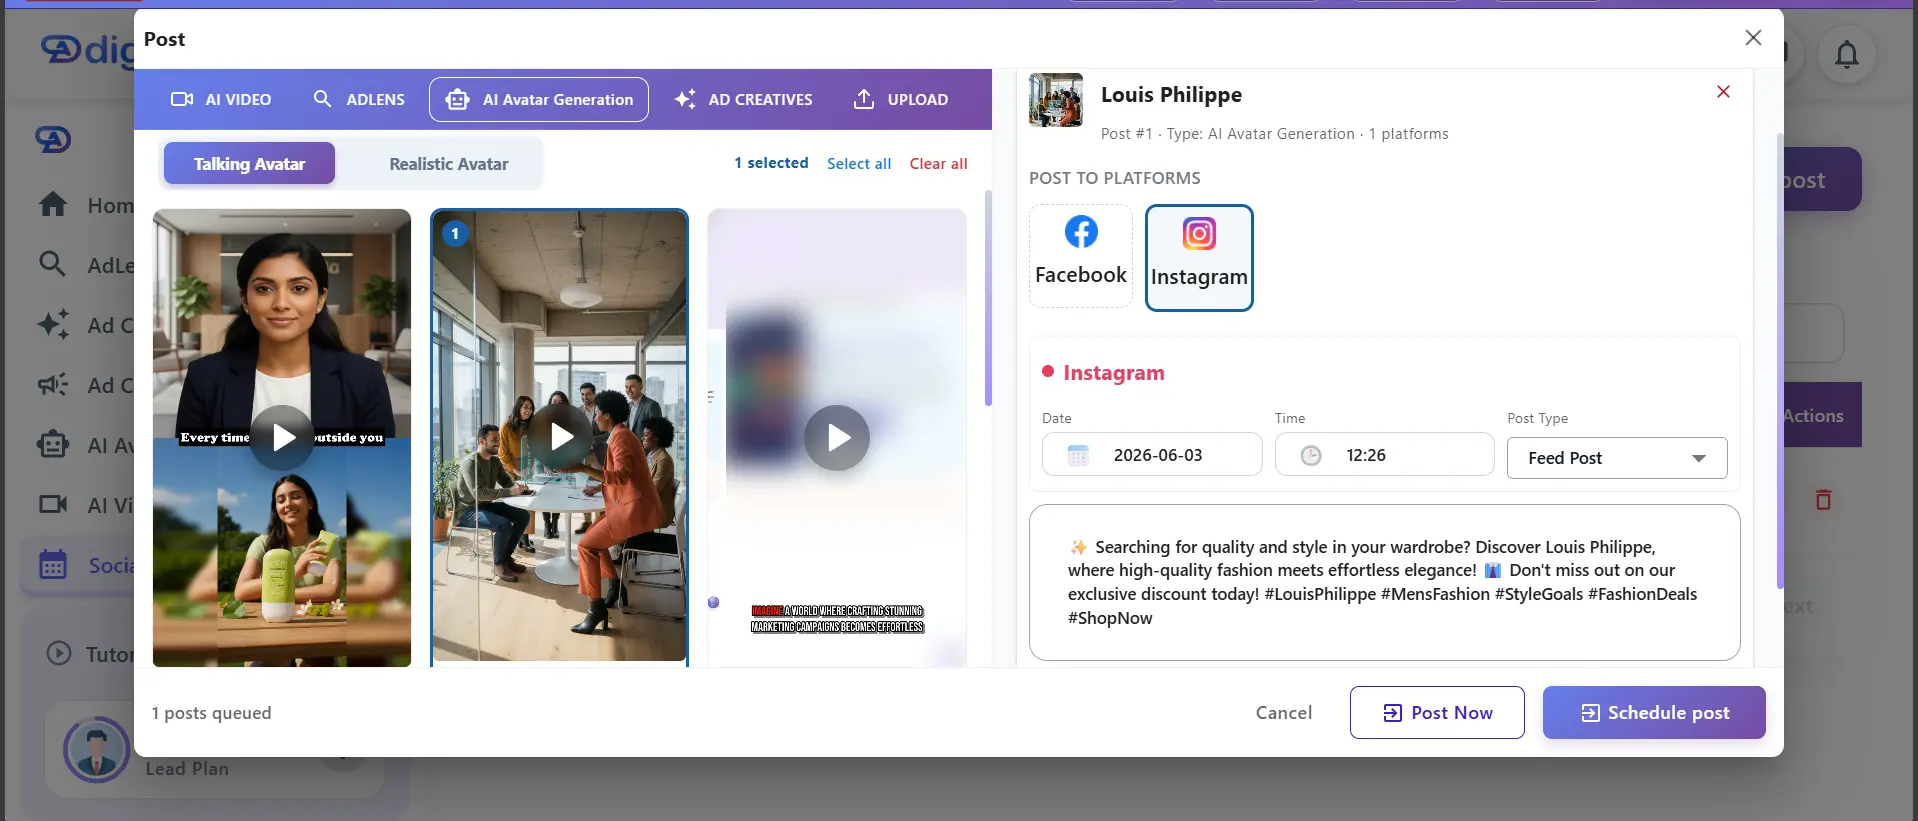Screen dimensions: 1918x821
Task: Play the talking woman avatar video
Action: coord(282,437)
